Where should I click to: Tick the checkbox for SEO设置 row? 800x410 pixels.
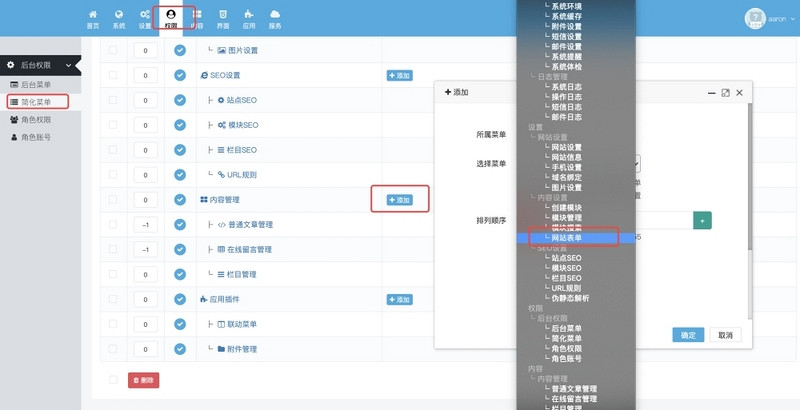point(113,75)
